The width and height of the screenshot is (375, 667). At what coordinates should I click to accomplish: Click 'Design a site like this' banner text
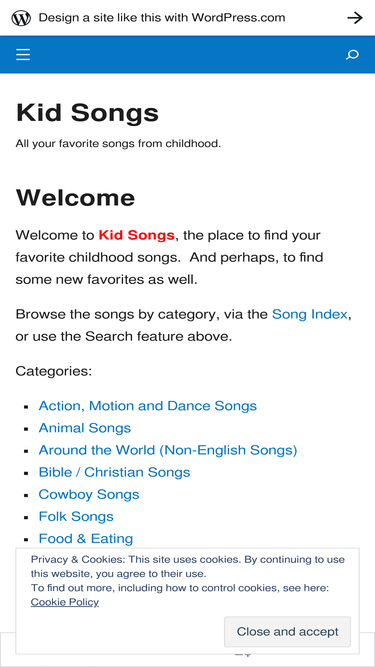[162, 18]
